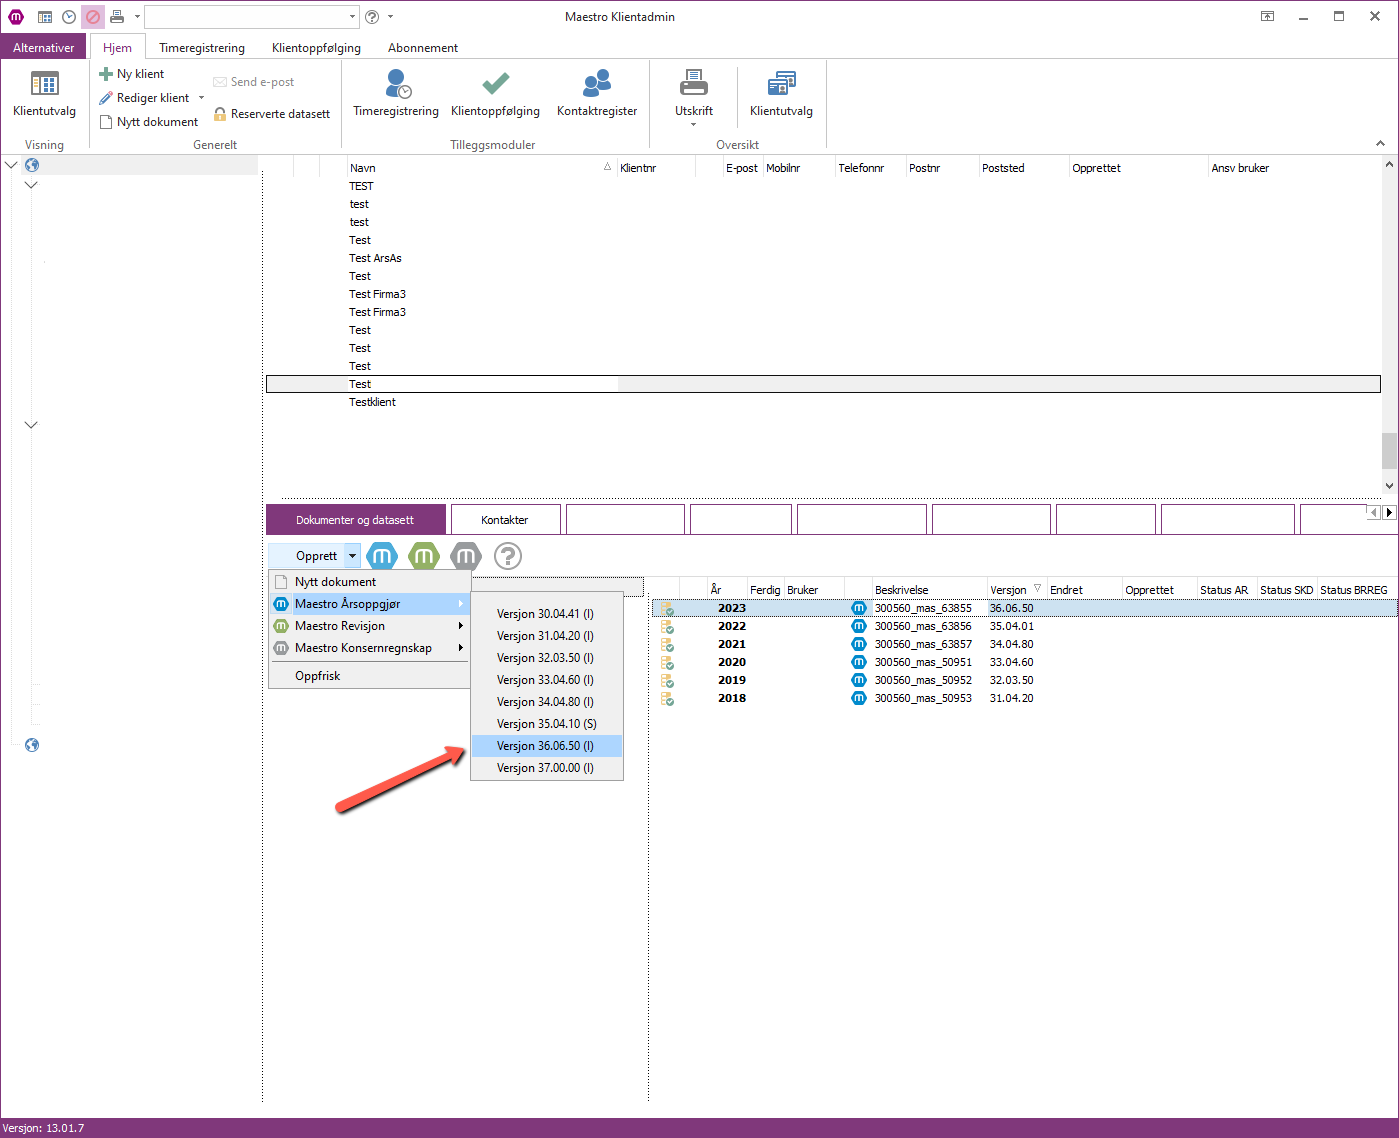Open Utskrift printer menu

694,97
